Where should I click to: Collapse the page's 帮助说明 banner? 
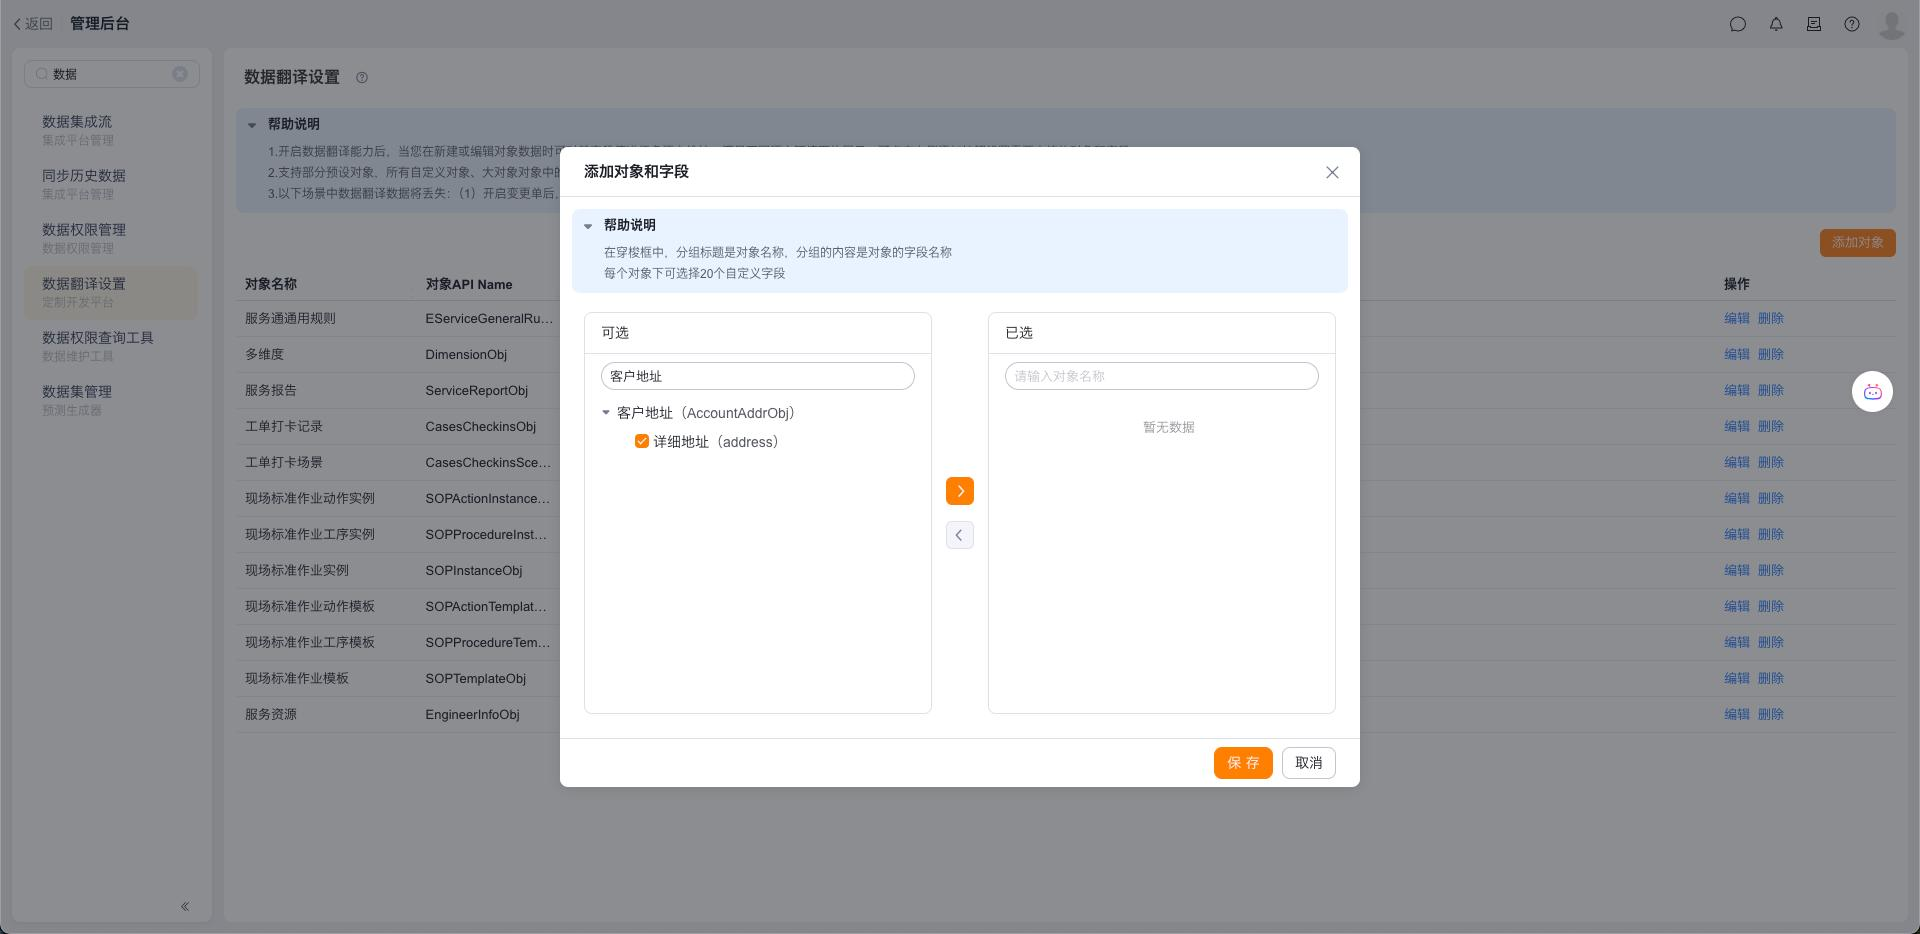(x=252, y=125)
